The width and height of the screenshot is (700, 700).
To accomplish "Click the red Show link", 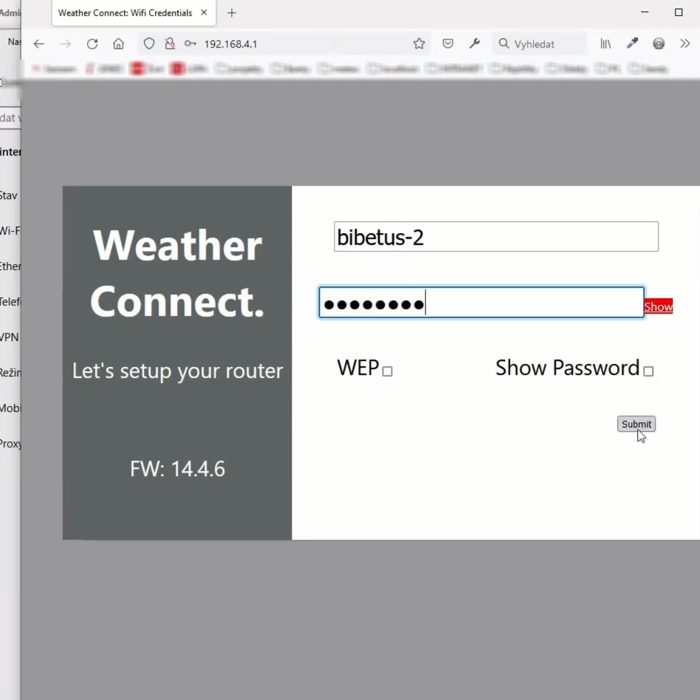I will pos(658,307).
